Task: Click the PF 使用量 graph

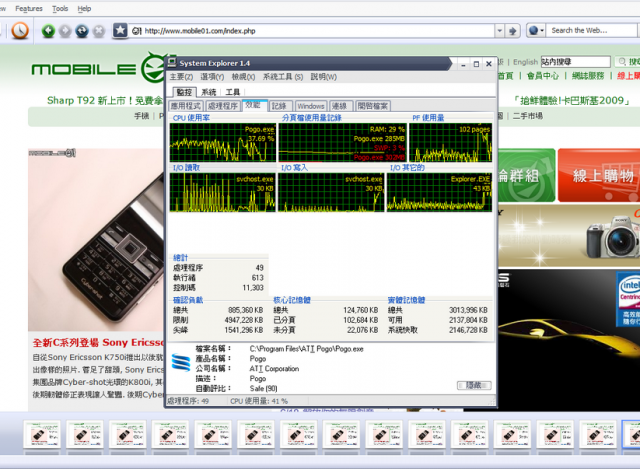Action: pyautogui.click(x=451, y=142)
